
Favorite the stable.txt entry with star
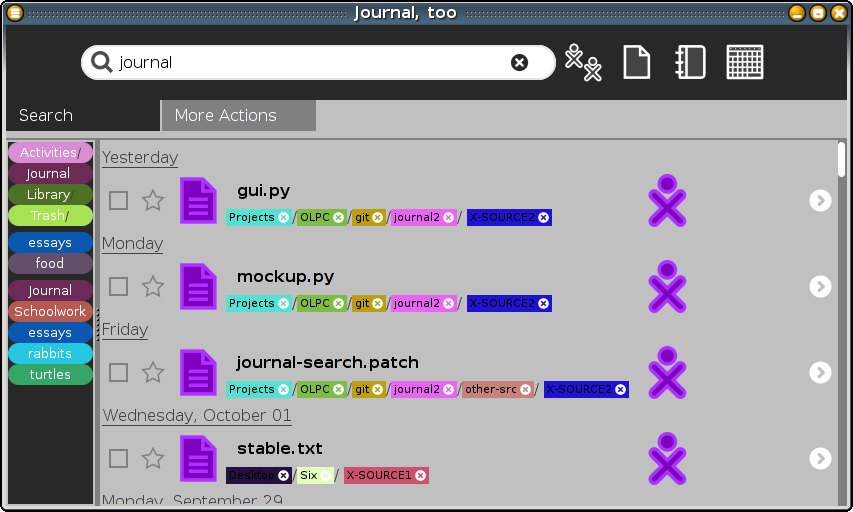(x=153, y=458)
